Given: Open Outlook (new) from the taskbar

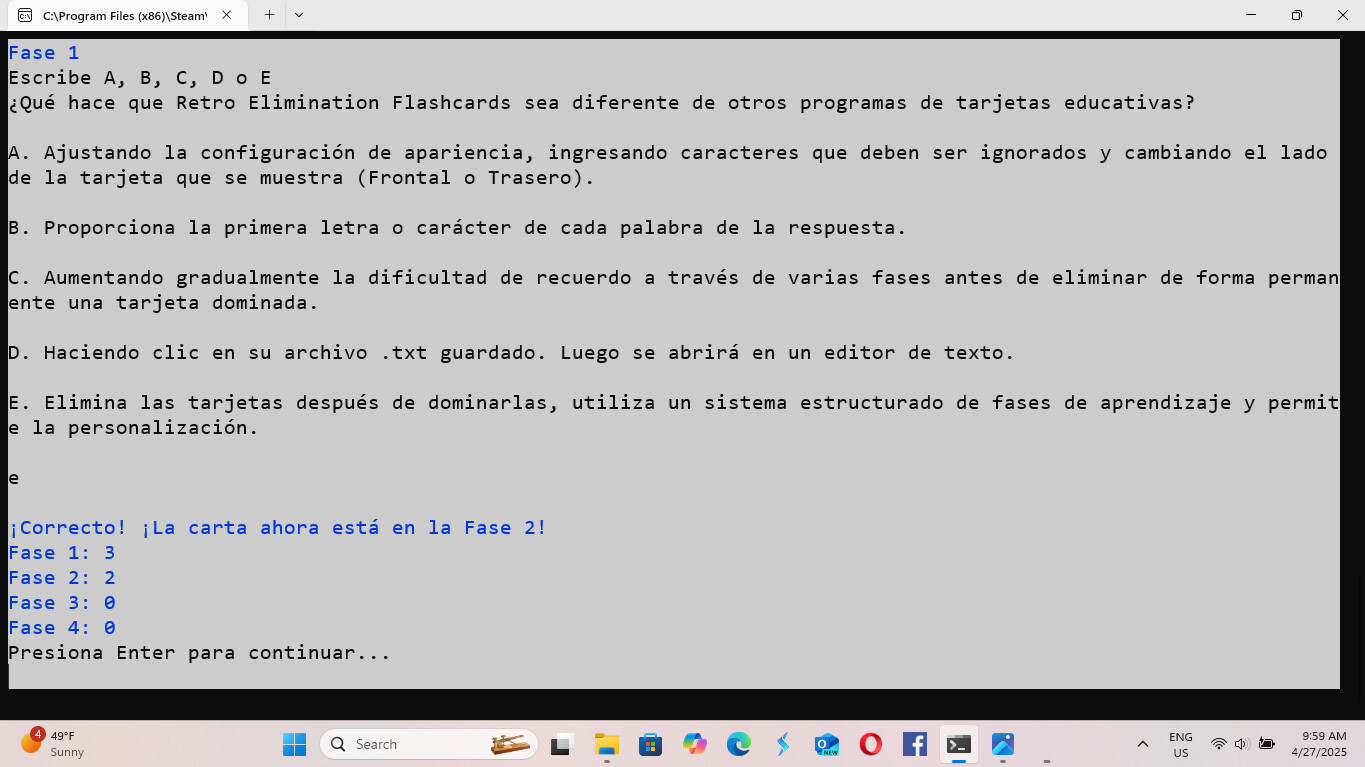Looking at the screenshot, I should pos(826,744).
